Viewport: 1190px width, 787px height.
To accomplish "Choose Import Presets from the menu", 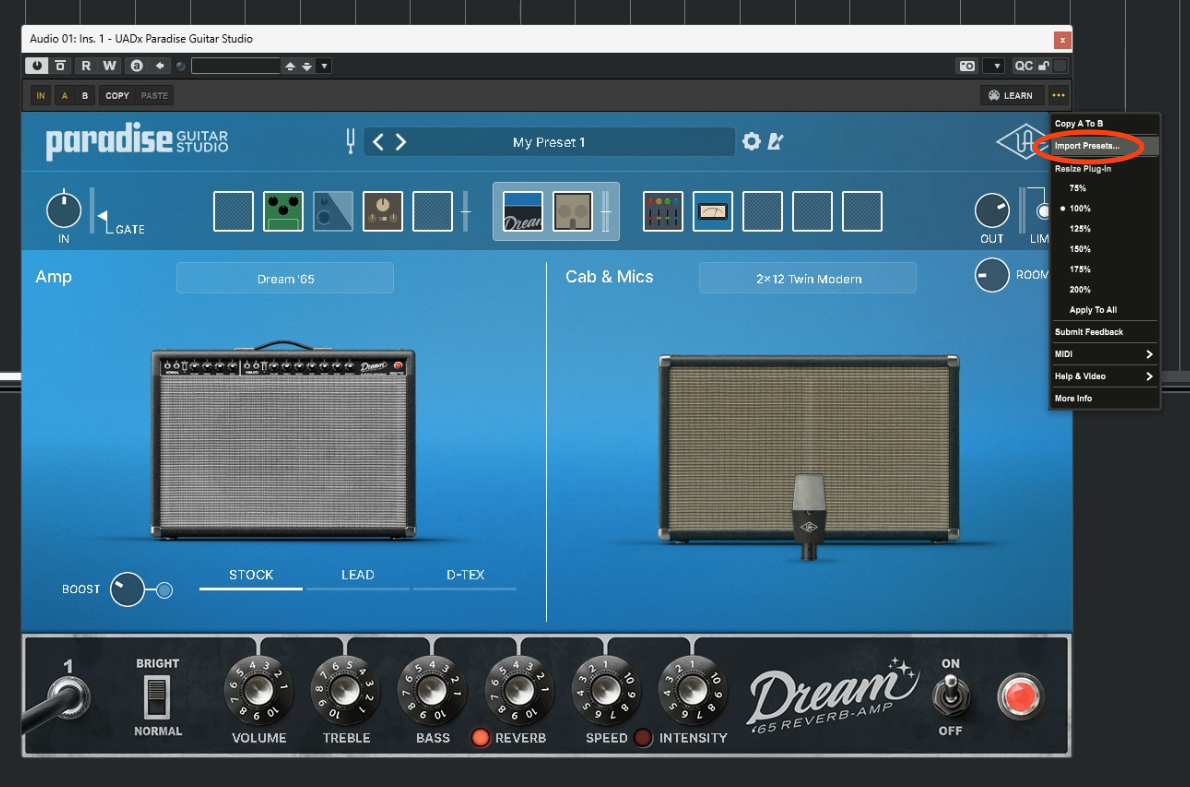I will 1087,146.
